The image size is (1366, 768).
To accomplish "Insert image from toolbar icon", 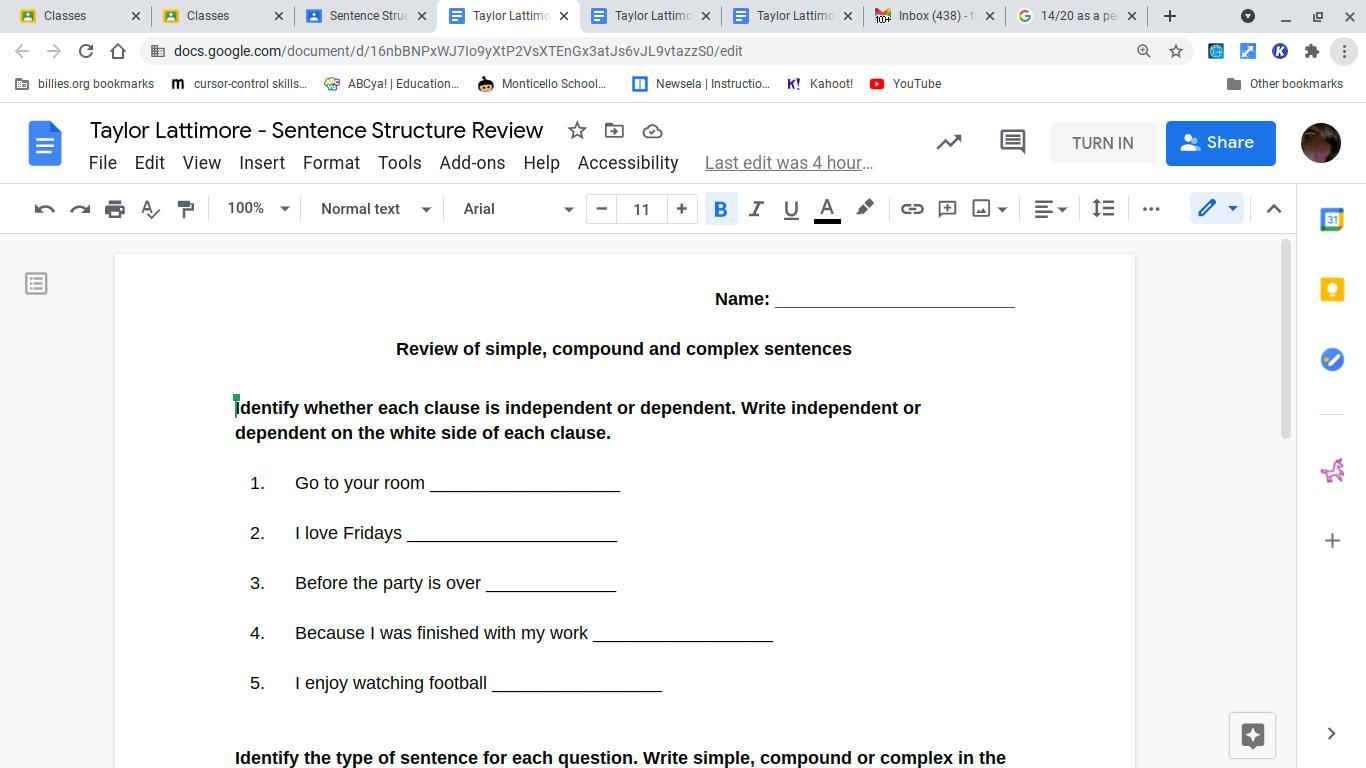I will (x=981, y=209).
